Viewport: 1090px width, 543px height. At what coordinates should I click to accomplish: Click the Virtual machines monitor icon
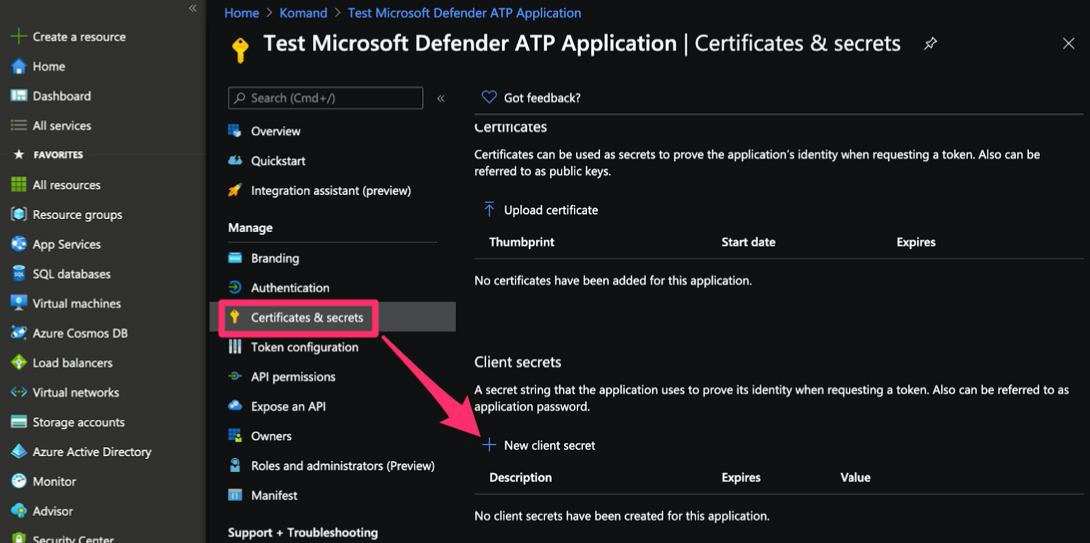click(x=19, y=304)
